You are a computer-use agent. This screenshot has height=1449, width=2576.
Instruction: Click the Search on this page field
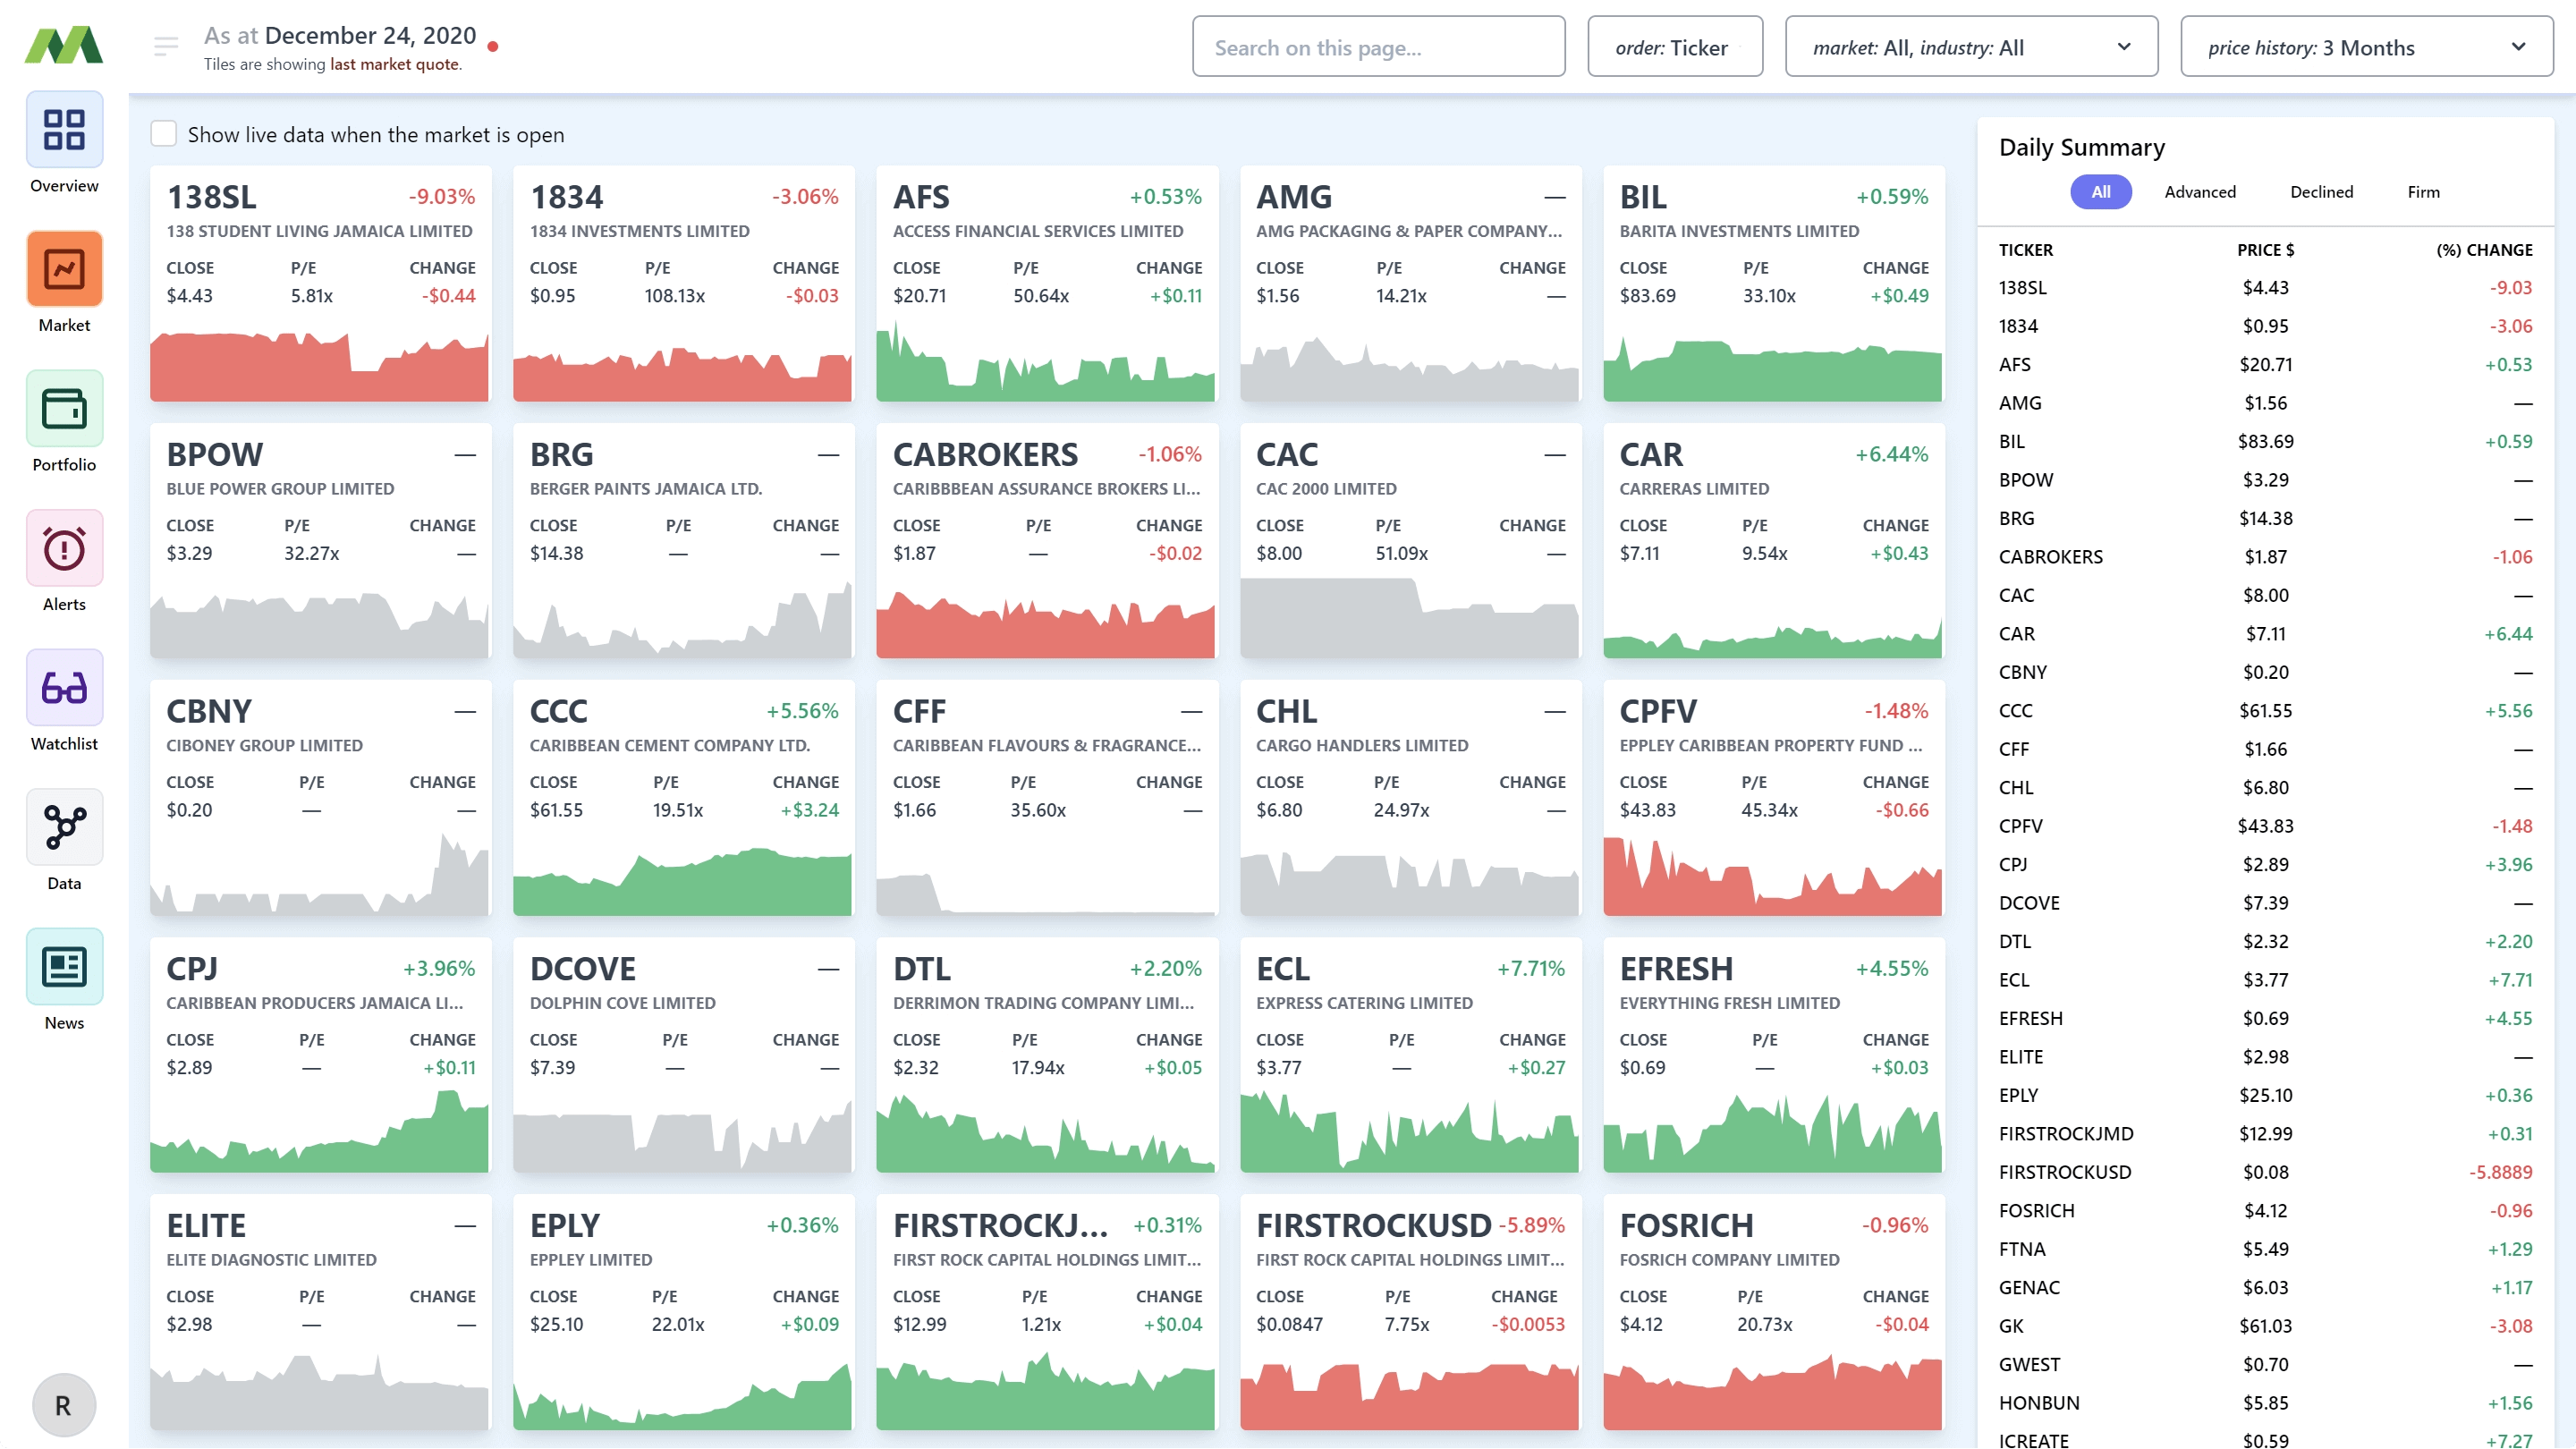[x=1378, y=47]
